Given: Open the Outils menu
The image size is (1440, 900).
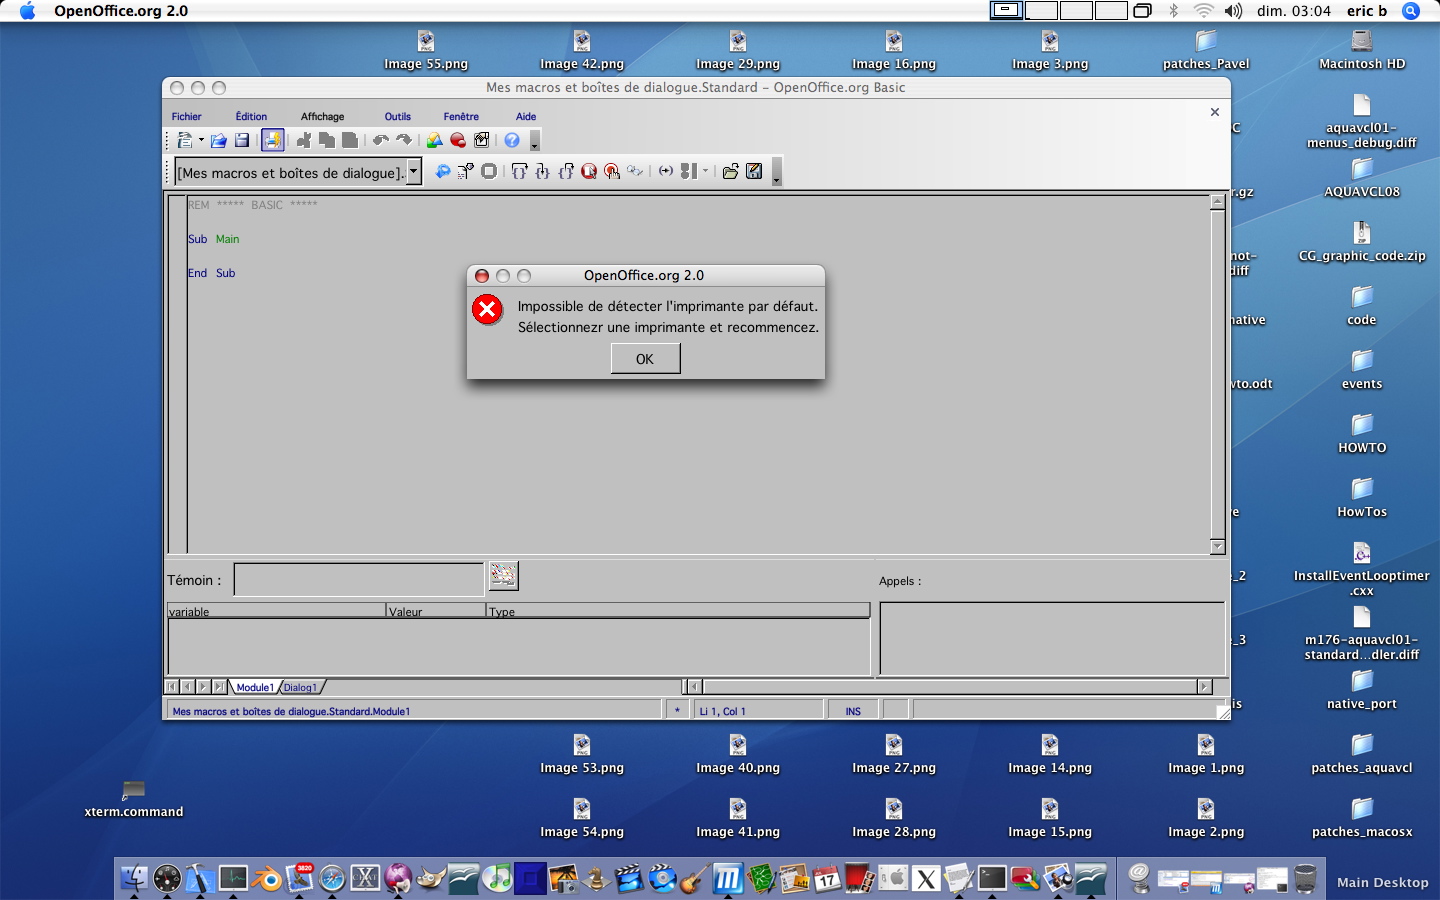Looking at the screenshot, I should tap(397, 117).
